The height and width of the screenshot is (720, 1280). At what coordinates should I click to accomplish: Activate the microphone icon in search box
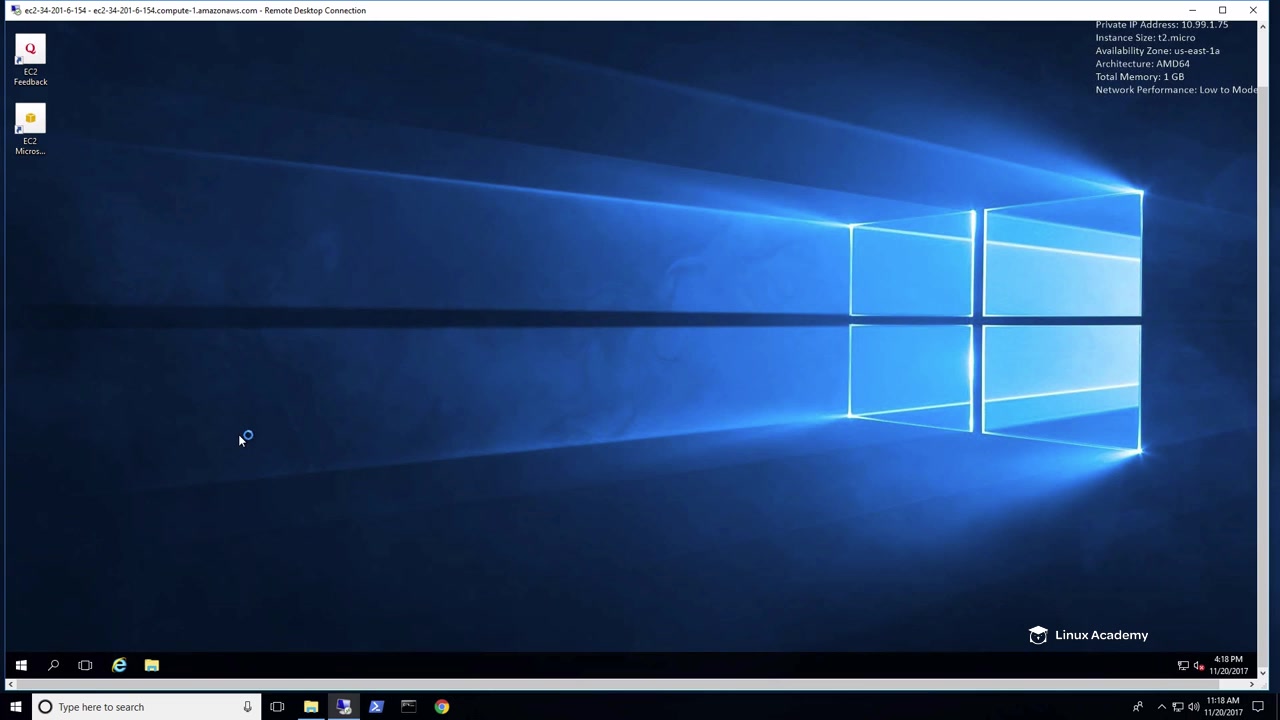[x=247, y=707]
